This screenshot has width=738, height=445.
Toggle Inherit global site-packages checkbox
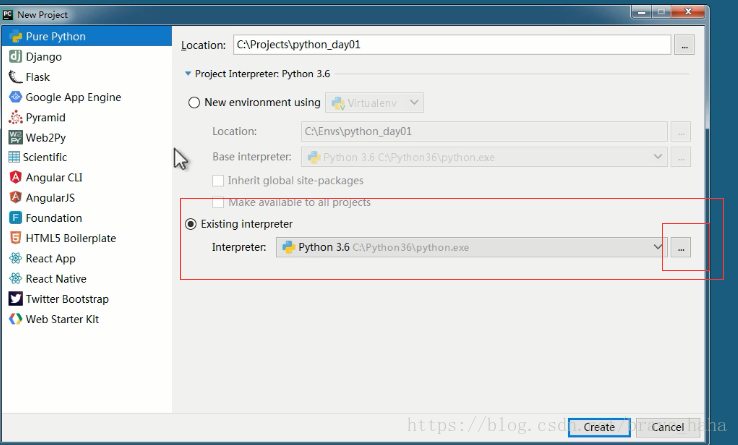tap(218, 181)
